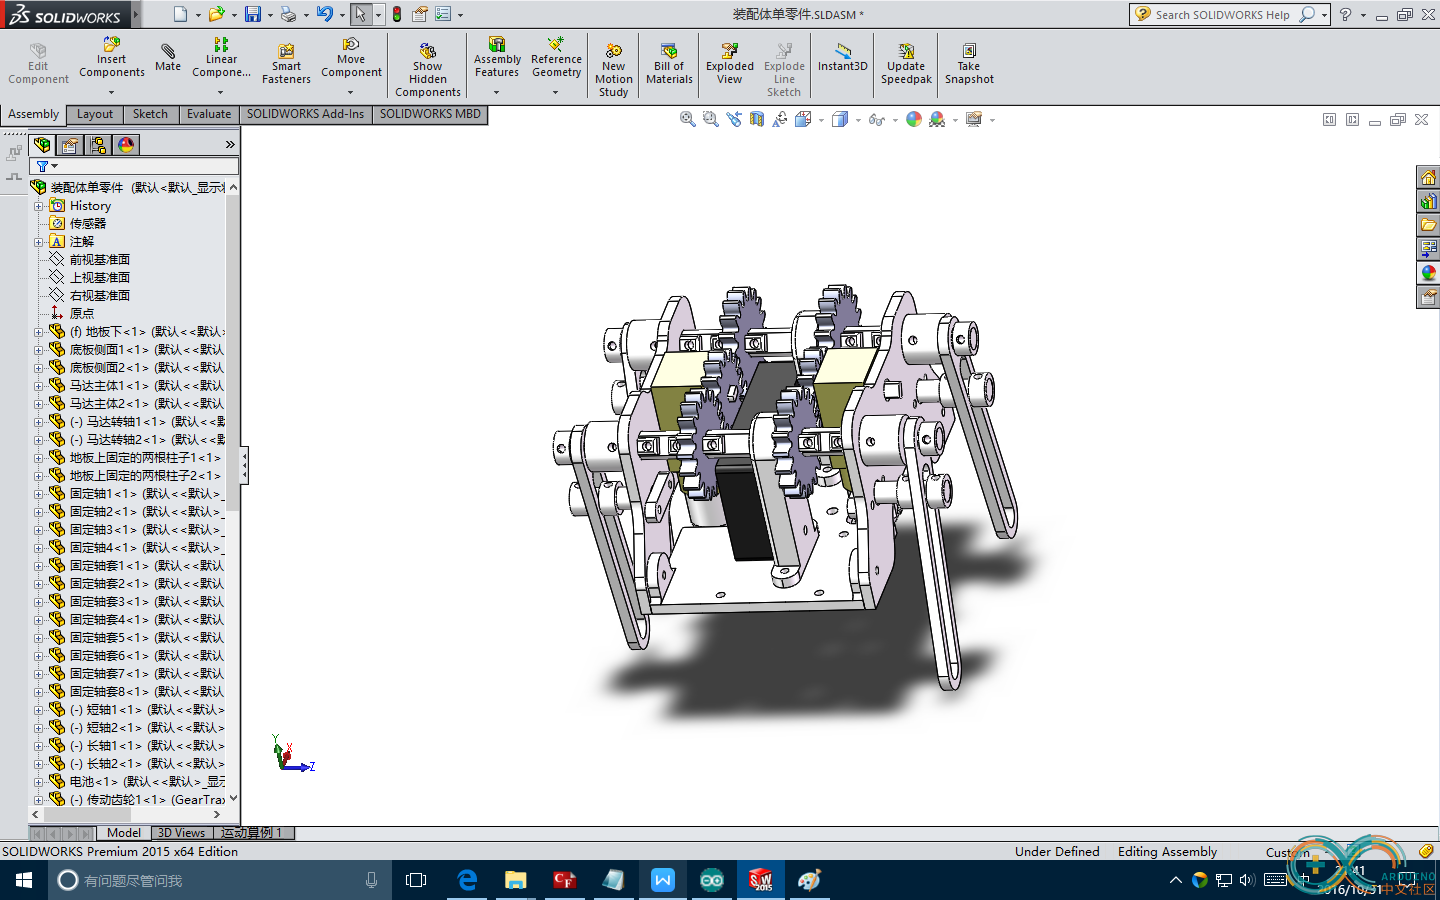
Task: Open the Evaluate tab
Action: pyautogui.click(x=209, y=114)
